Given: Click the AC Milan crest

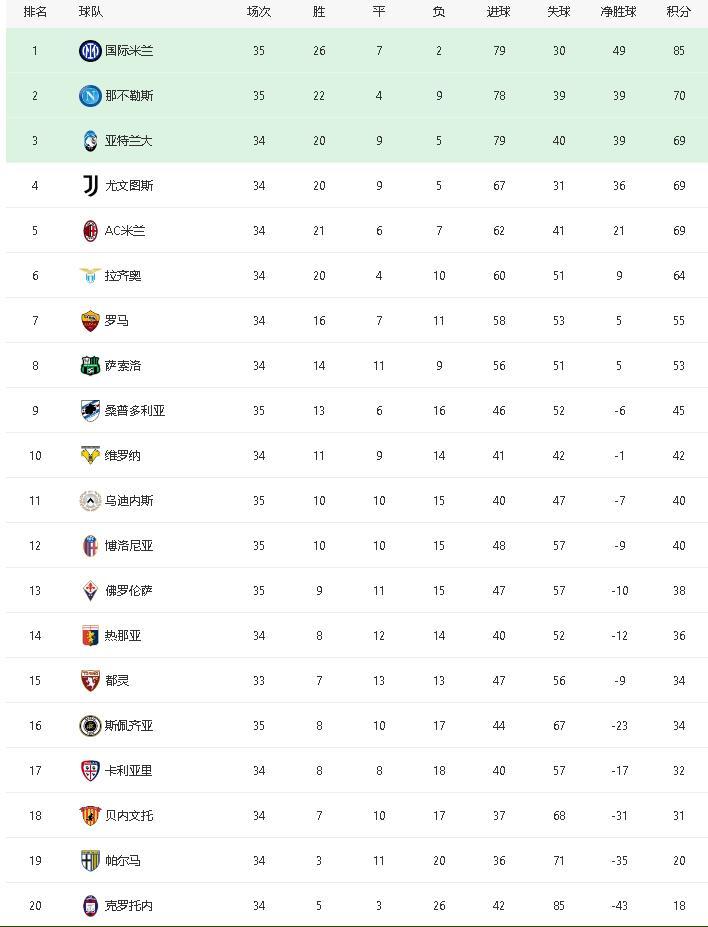Looking at the screenshot, I should [90, 231].
